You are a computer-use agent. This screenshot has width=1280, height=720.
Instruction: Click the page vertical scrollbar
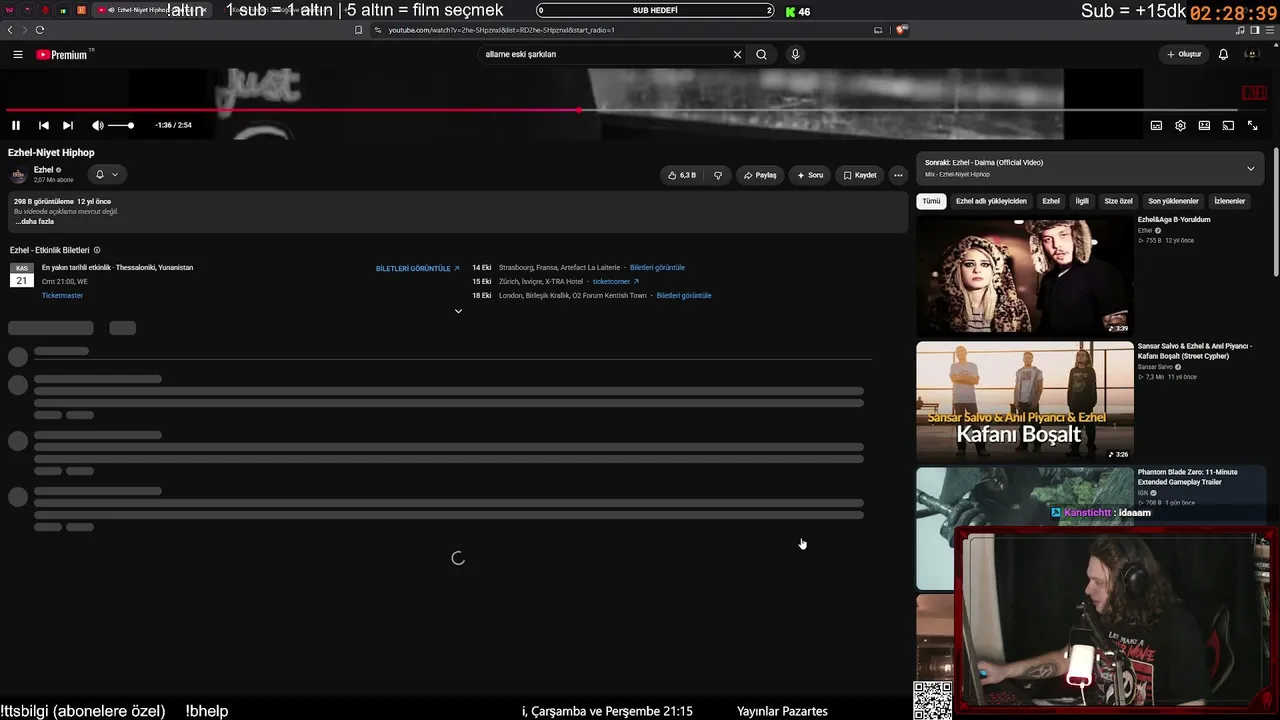(x=1276, y=212)
